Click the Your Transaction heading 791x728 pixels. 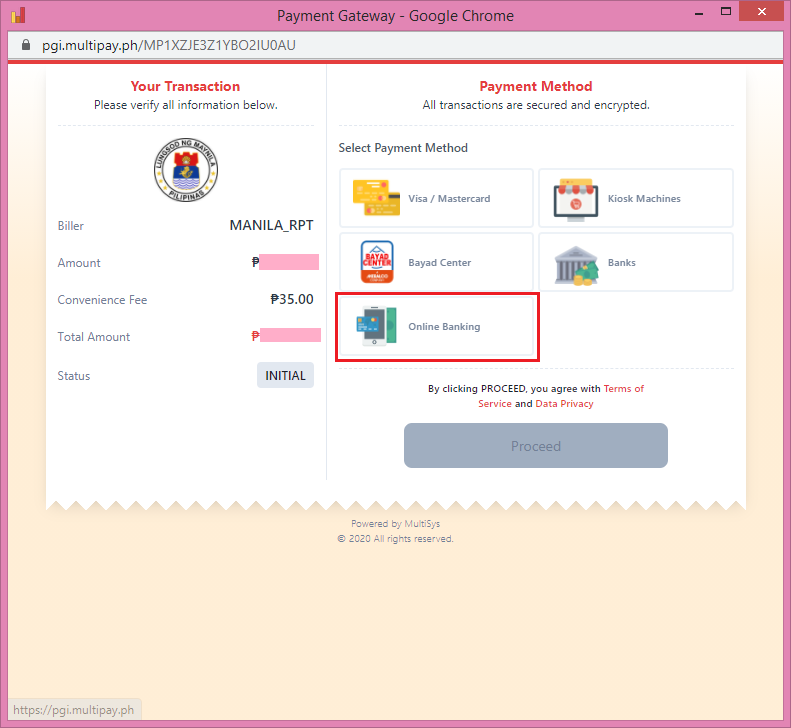click(x=186, y=86)
